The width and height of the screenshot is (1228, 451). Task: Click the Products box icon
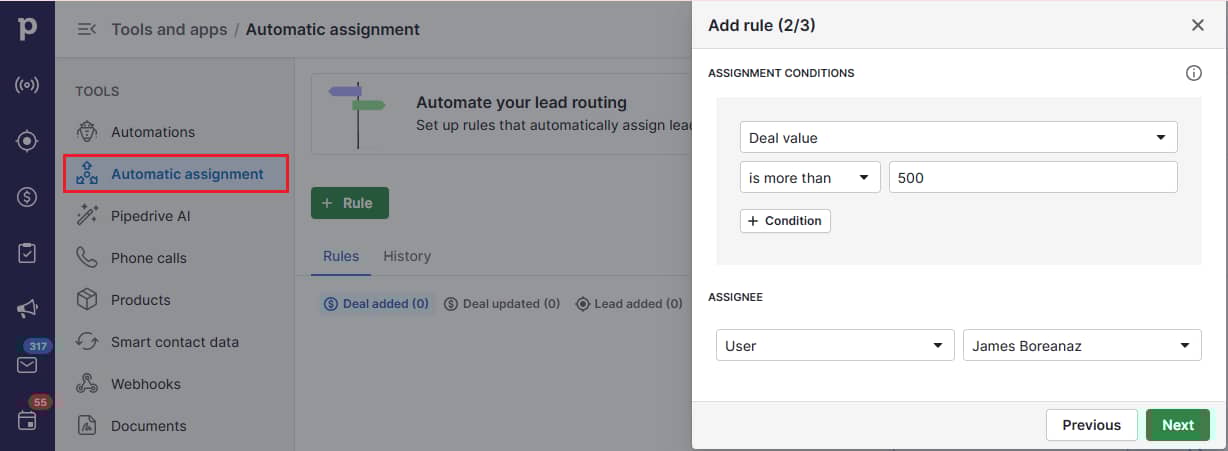tap(87, 300)
